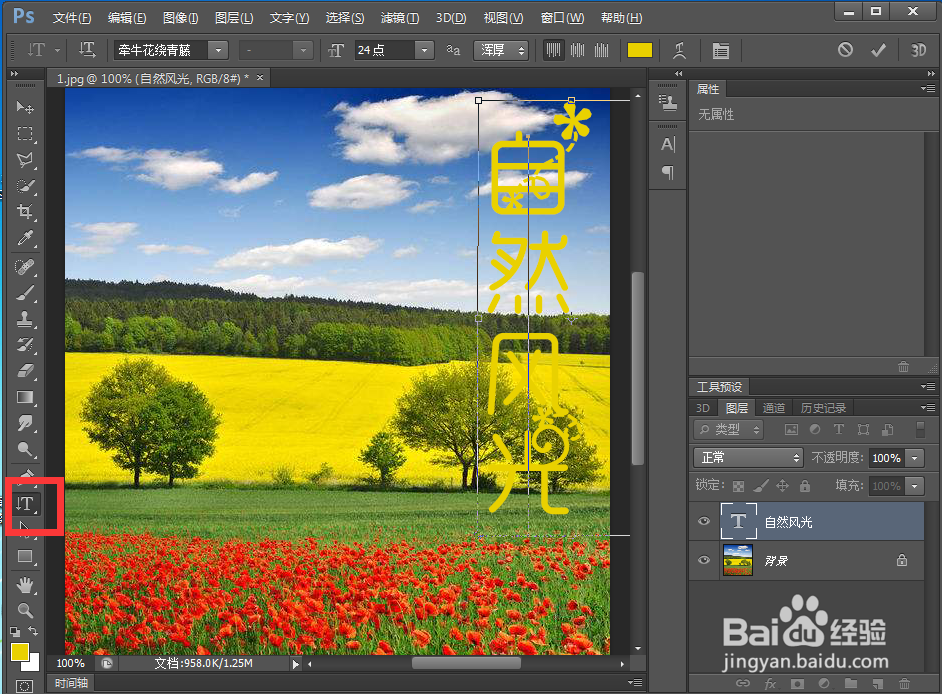Toggle Quick Mask mode

[x=25, y=686]
